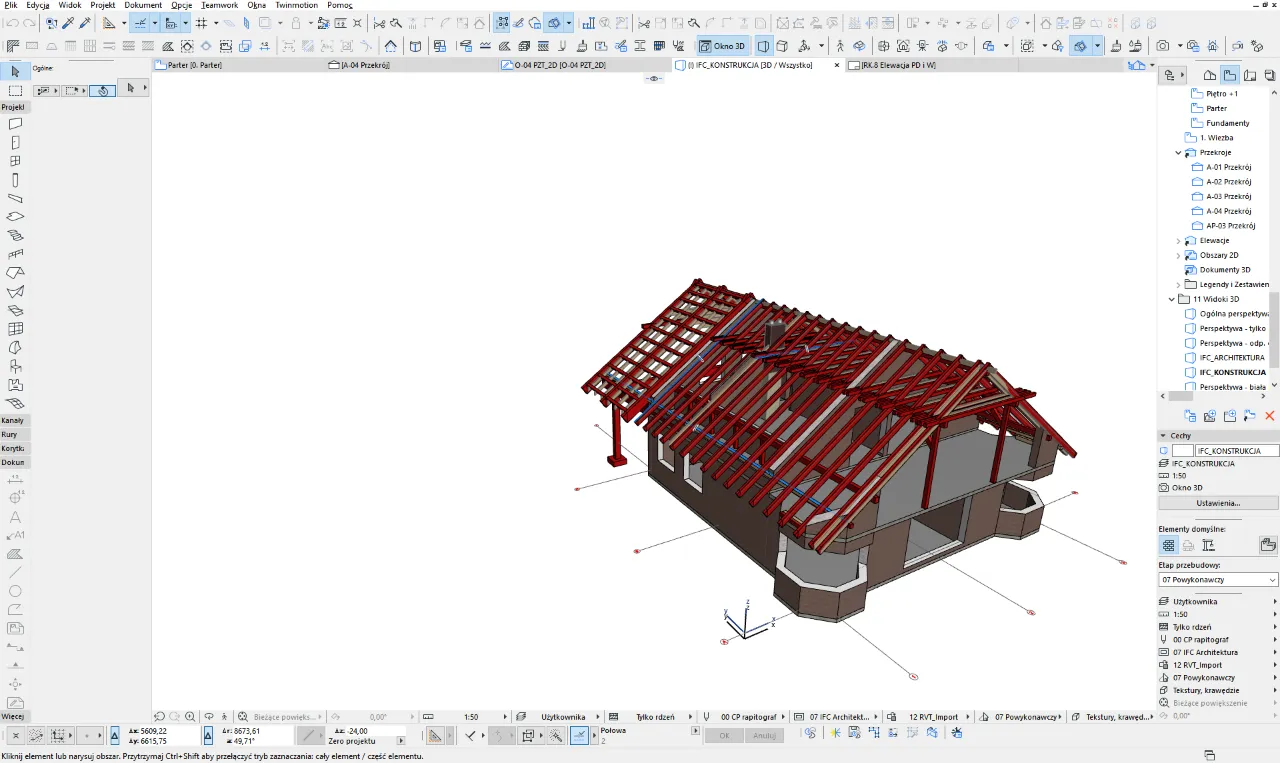The height and width of the screenshot is (763, 1280).
Task: Select Fundamenty story in the navigator
Action: [x=1227, y=124]
